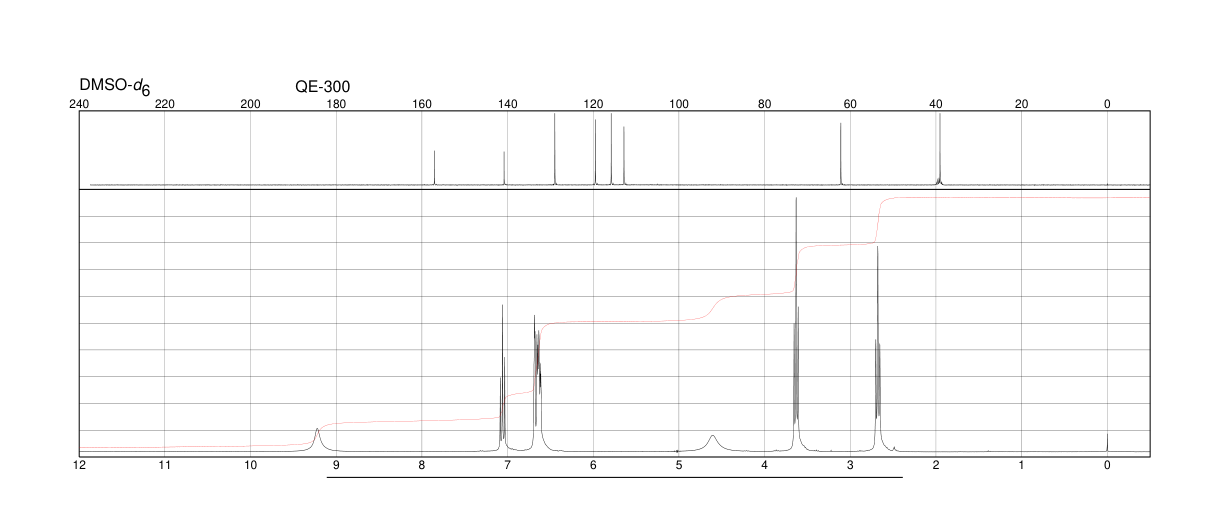This screenshot has width=1224, height=528.
Task: Click the 2 ppm label on proton axis
Action: (x=936, y=465)
